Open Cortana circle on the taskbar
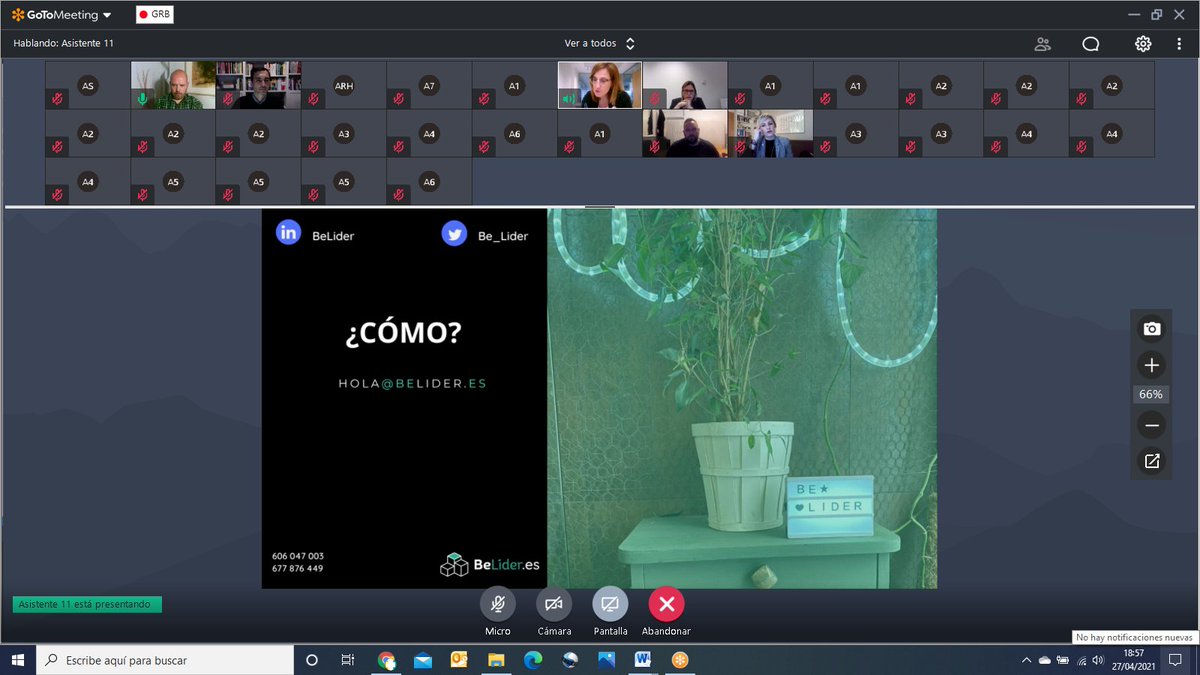 point(312,660)
